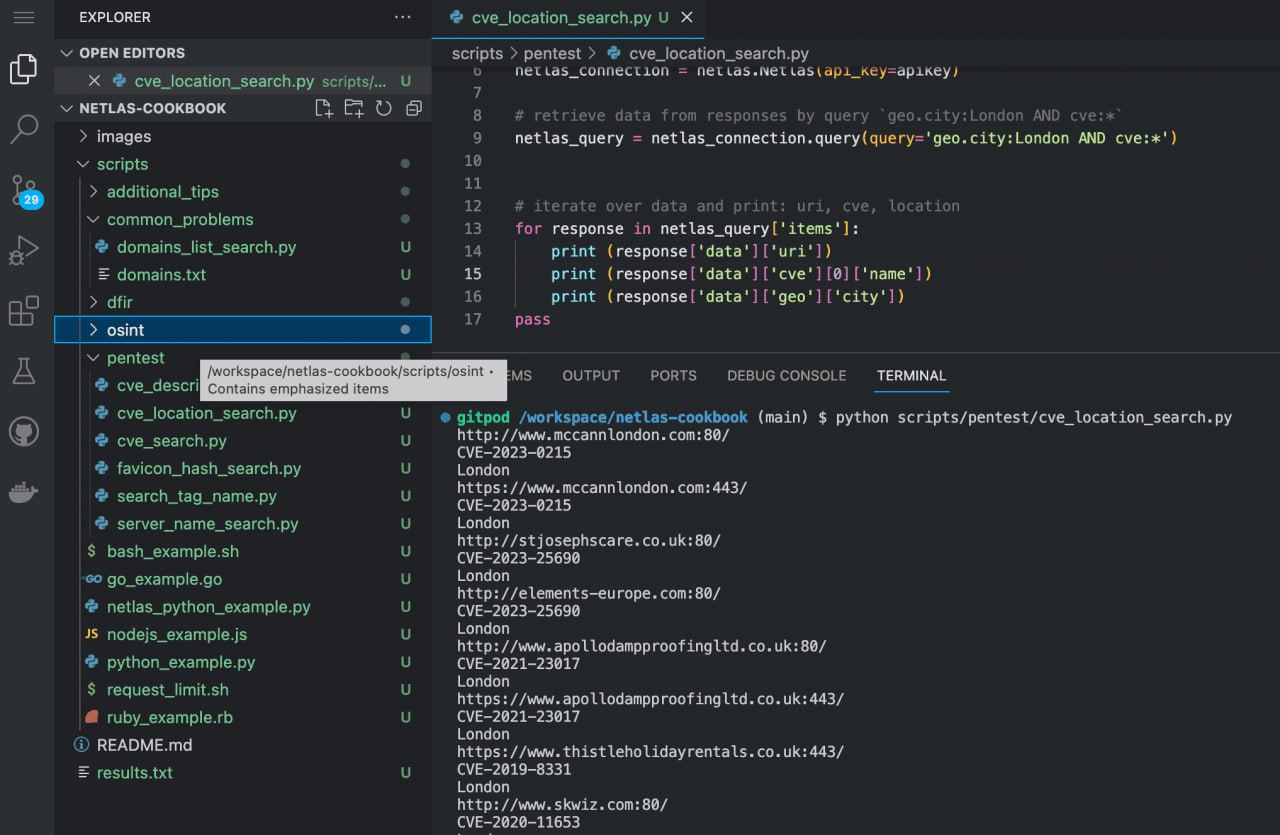1280x835 pixels.
Task: Click line number 15 in editor gutter
Action: (472, 274)
